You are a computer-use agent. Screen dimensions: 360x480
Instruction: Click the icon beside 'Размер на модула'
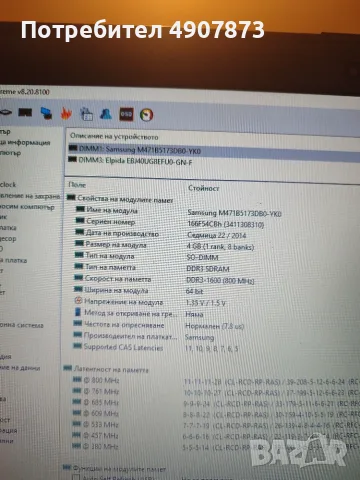pyautogui.click(x=79, y=243)
